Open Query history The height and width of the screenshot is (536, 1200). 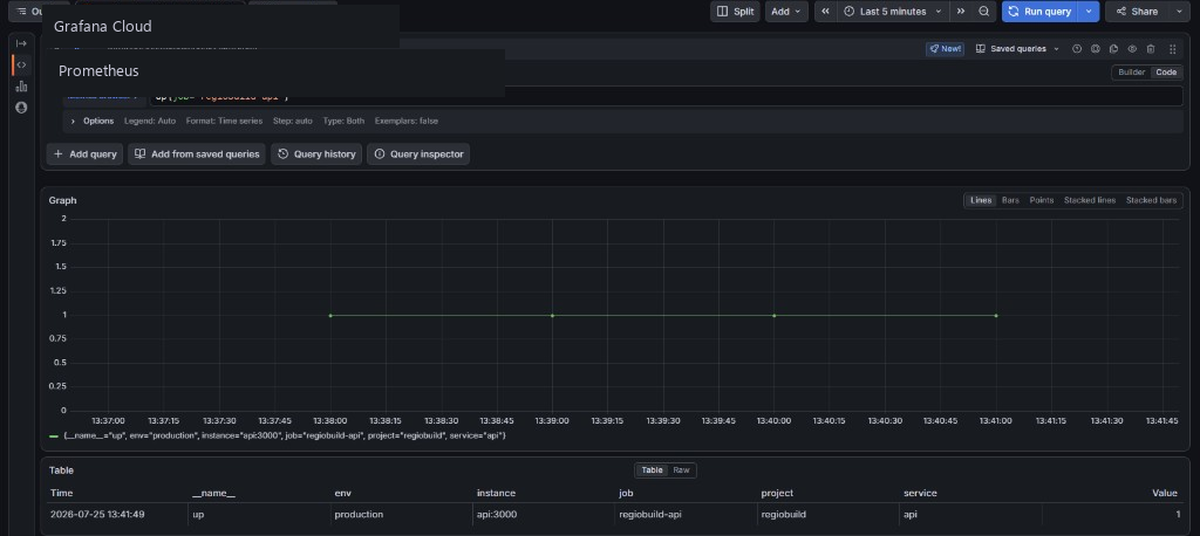tap(316, 154)
